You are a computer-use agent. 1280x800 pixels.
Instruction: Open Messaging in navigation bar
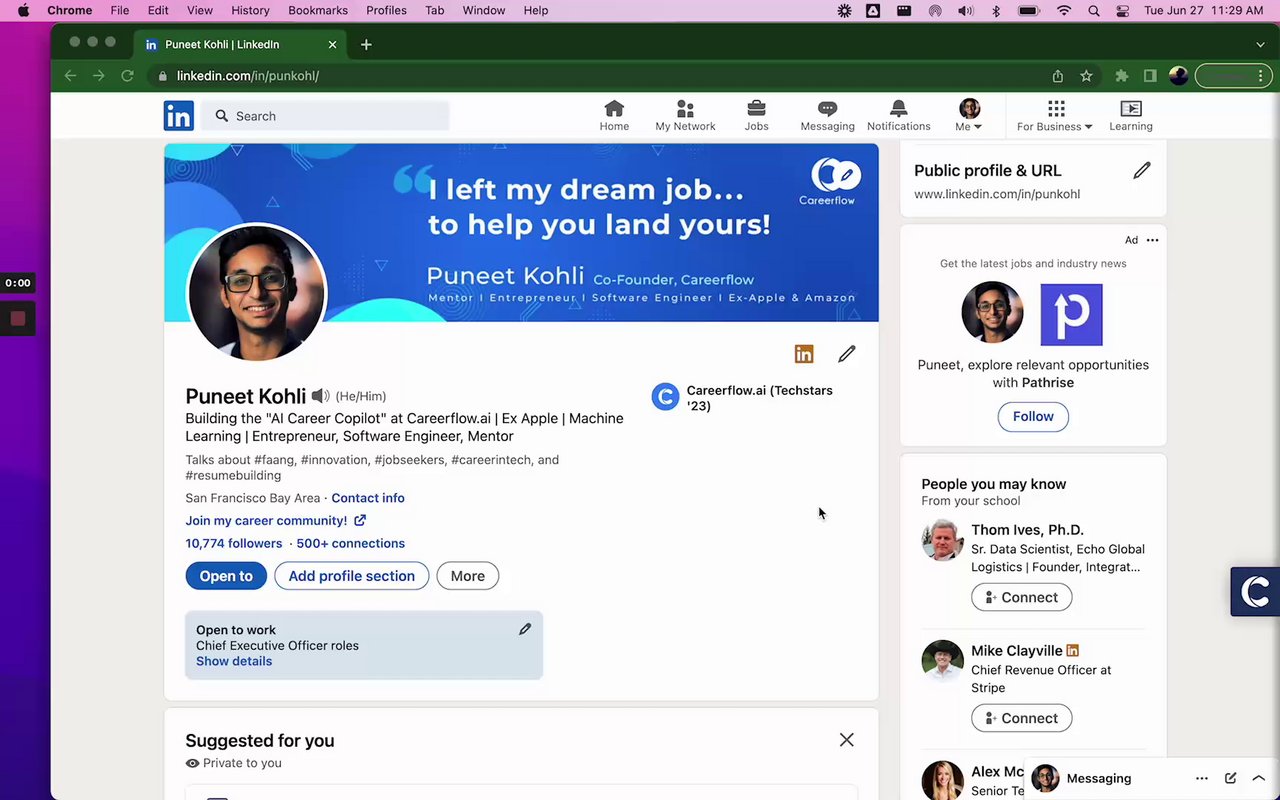click(827, 115)
